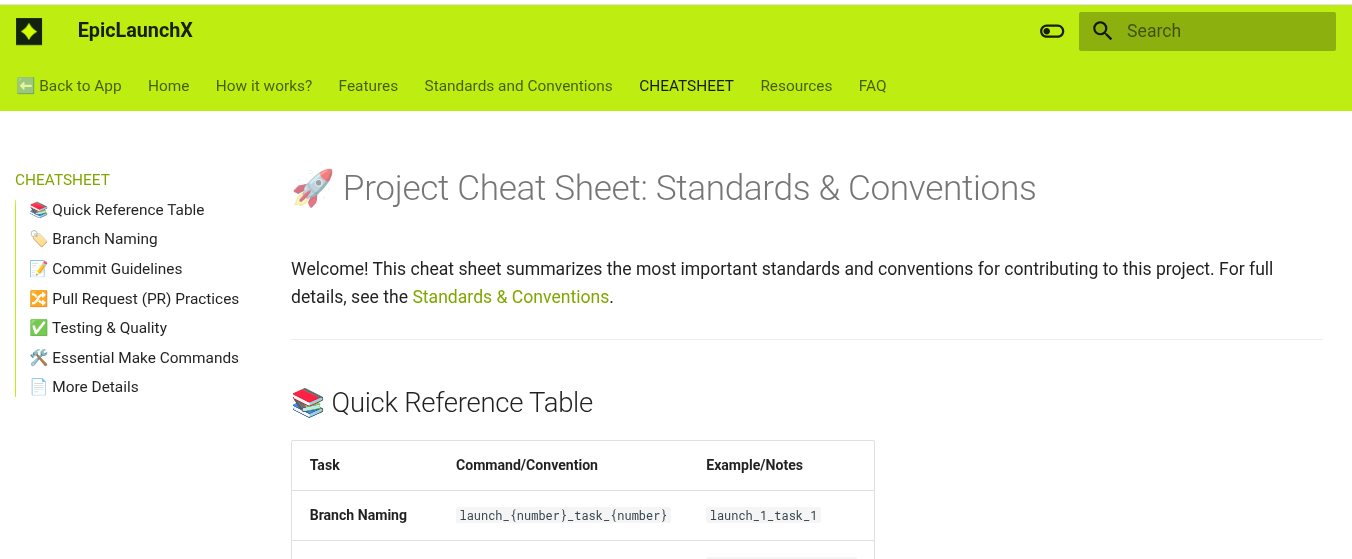Screen dimensions: 1352x559
Task: Select the Resources tab
Action: point(796,86)
